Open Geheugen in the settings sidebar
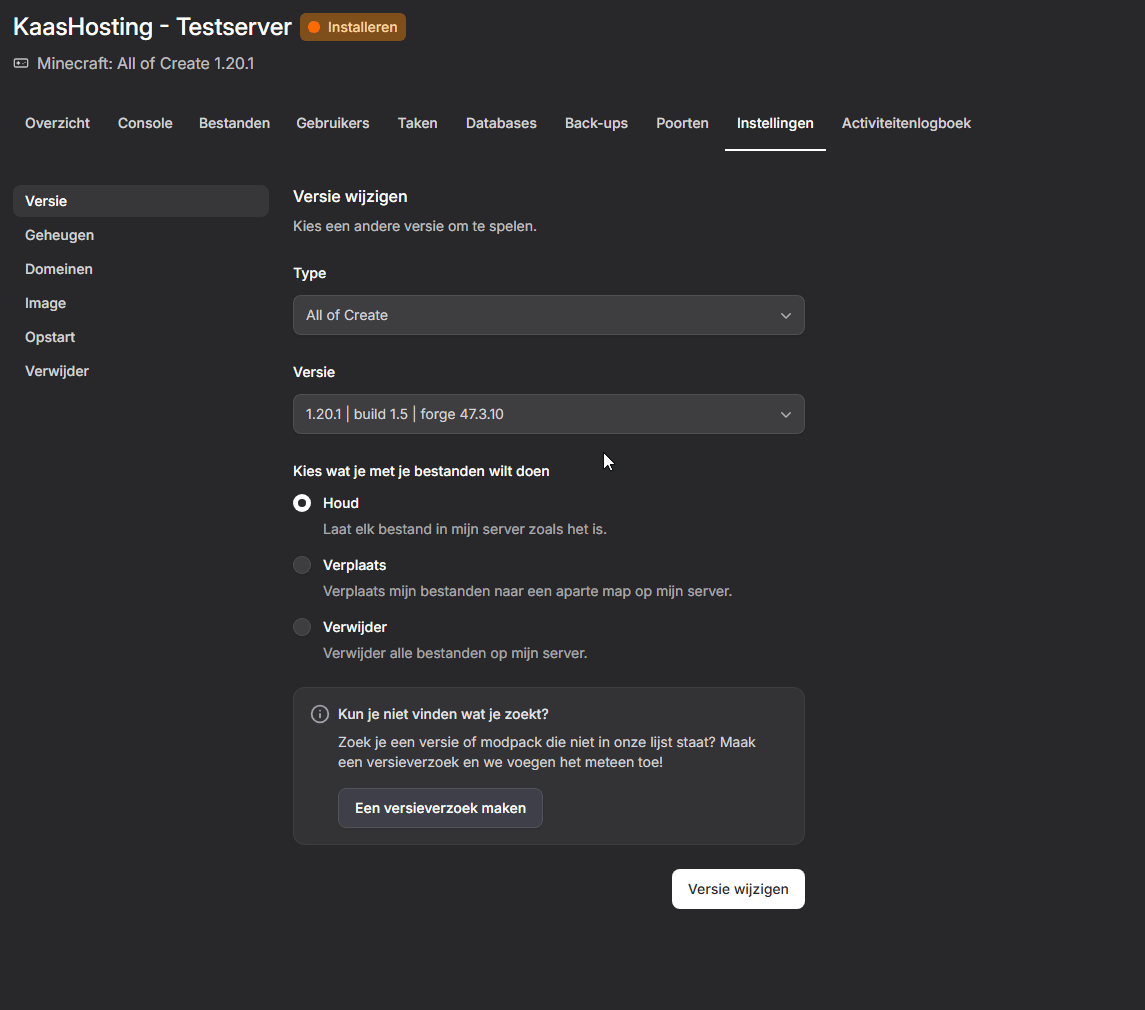 (60, 235)
